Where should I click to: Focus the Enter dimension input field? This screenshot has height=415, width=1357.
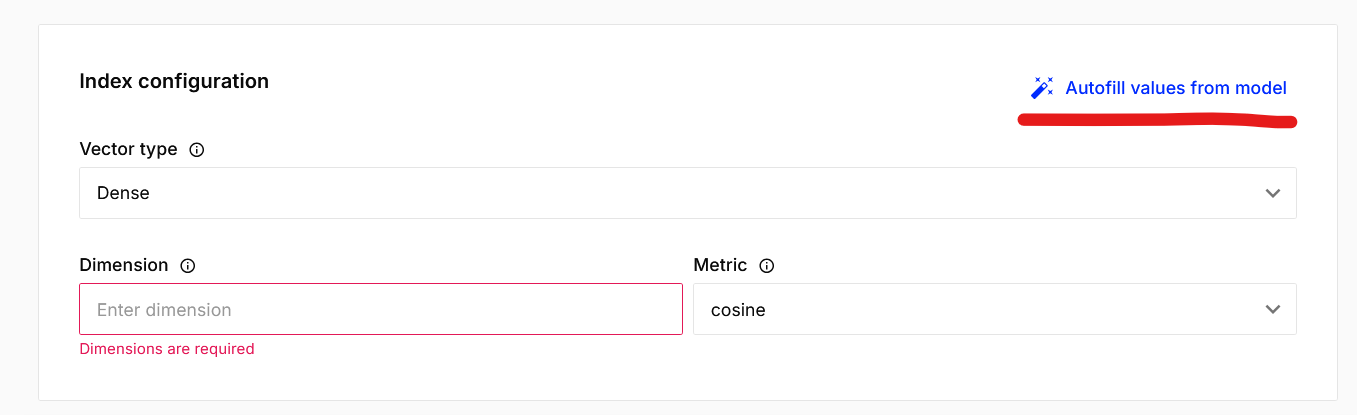pos(381,309)
